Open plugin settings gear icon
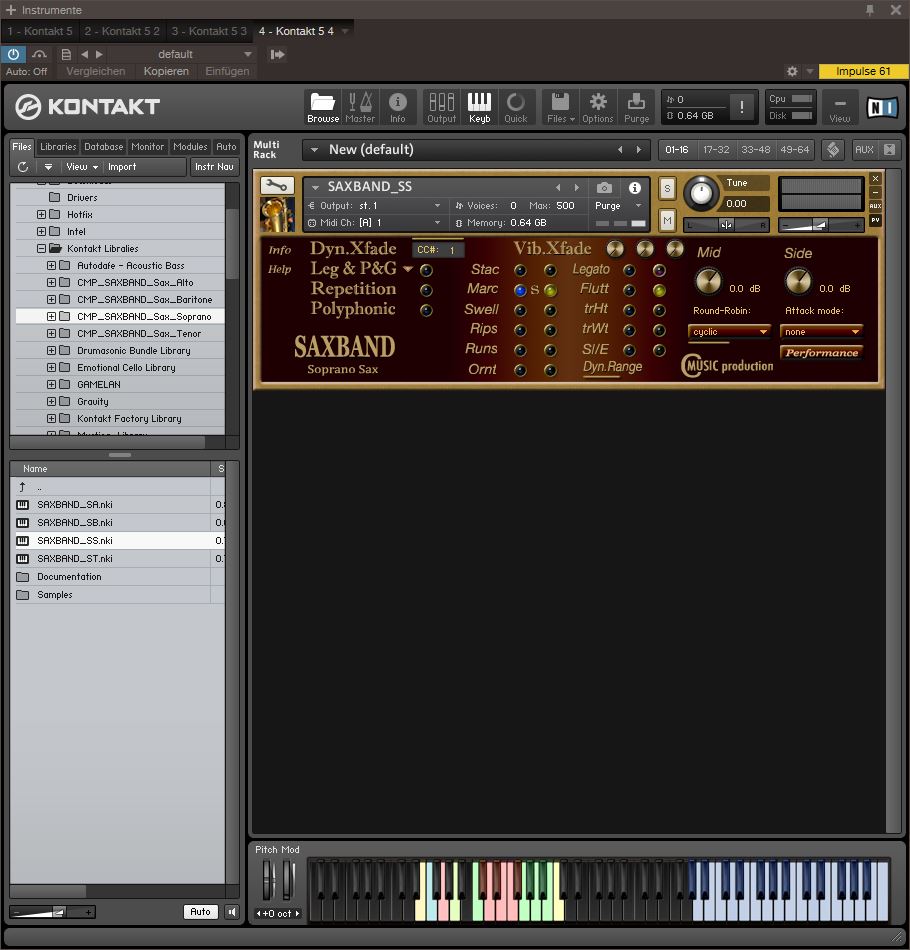The height and width of the screenshot is (950, 910). (792, 71)
